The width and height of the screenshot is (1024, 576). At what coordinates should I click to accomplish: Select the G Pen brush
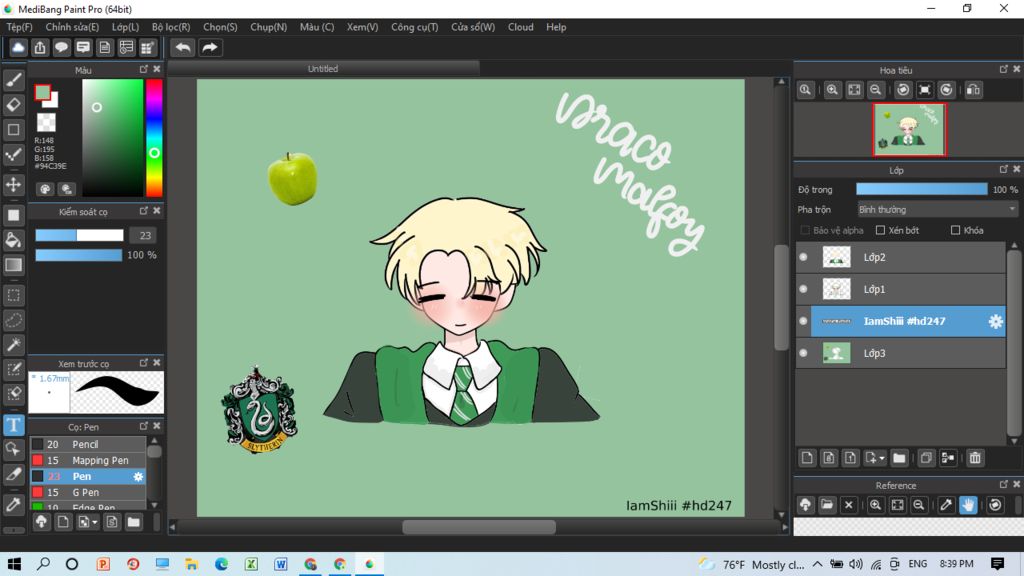(x=88, y=492)
